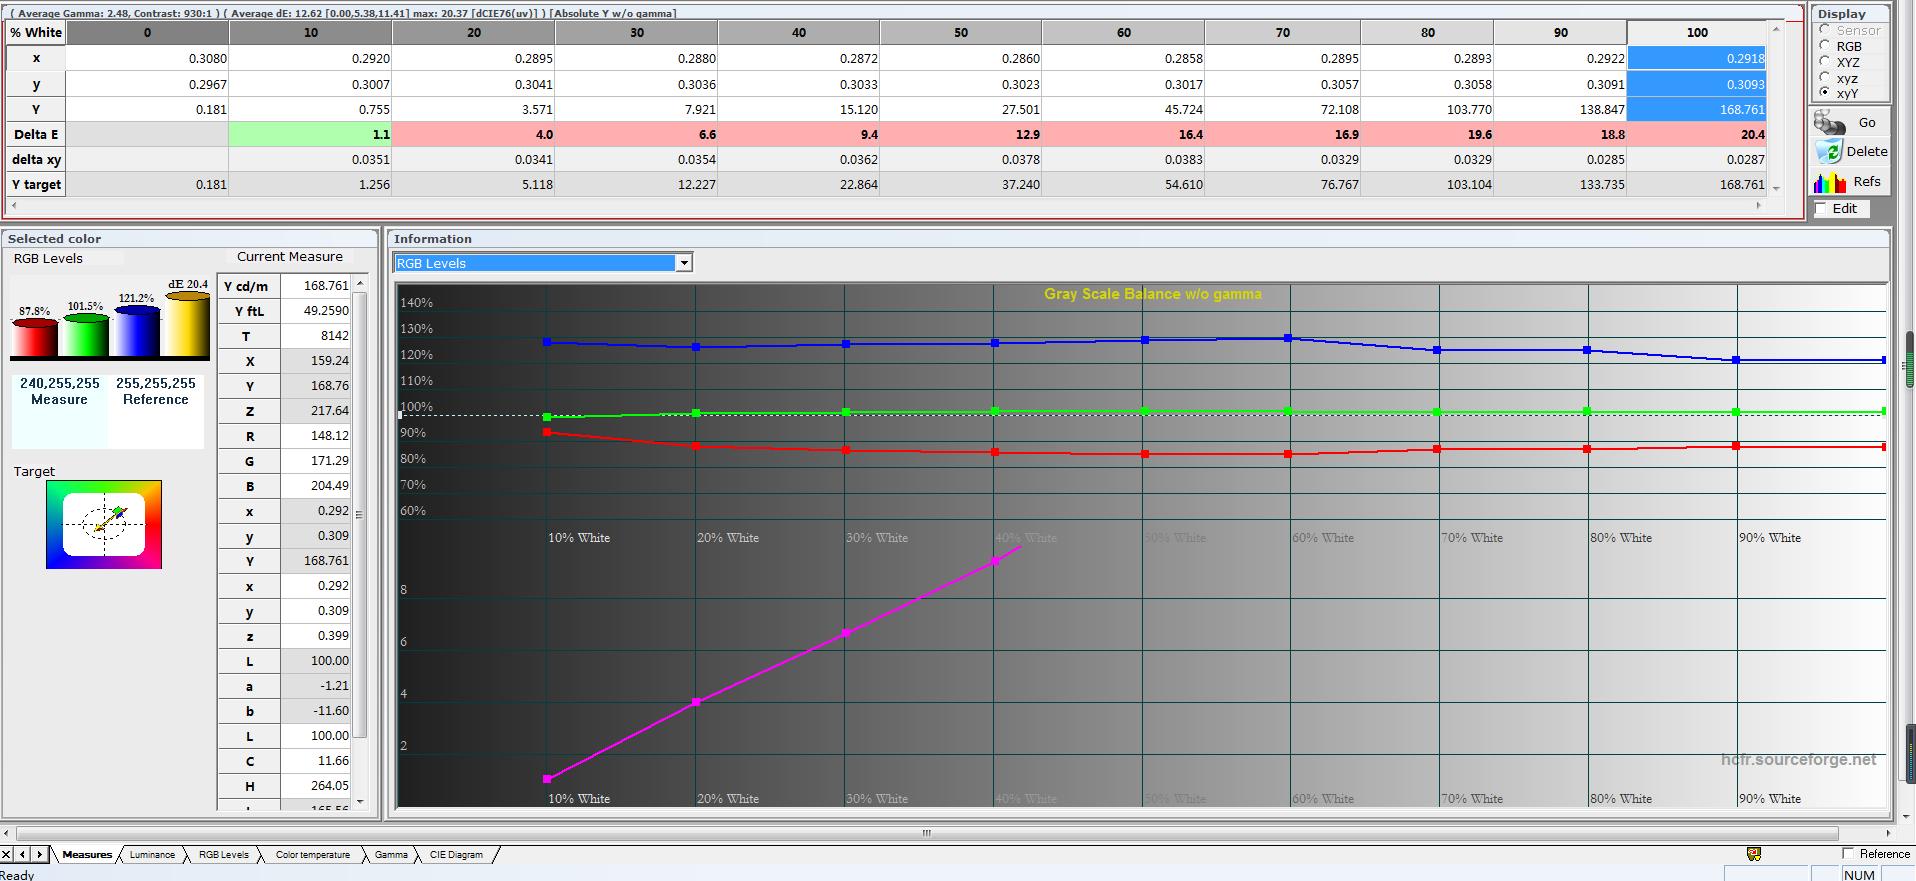Click the Delete recycle bin icon
This screenshot has width=1916, height=881.
pyautogui.click(x=1829, y=152)
